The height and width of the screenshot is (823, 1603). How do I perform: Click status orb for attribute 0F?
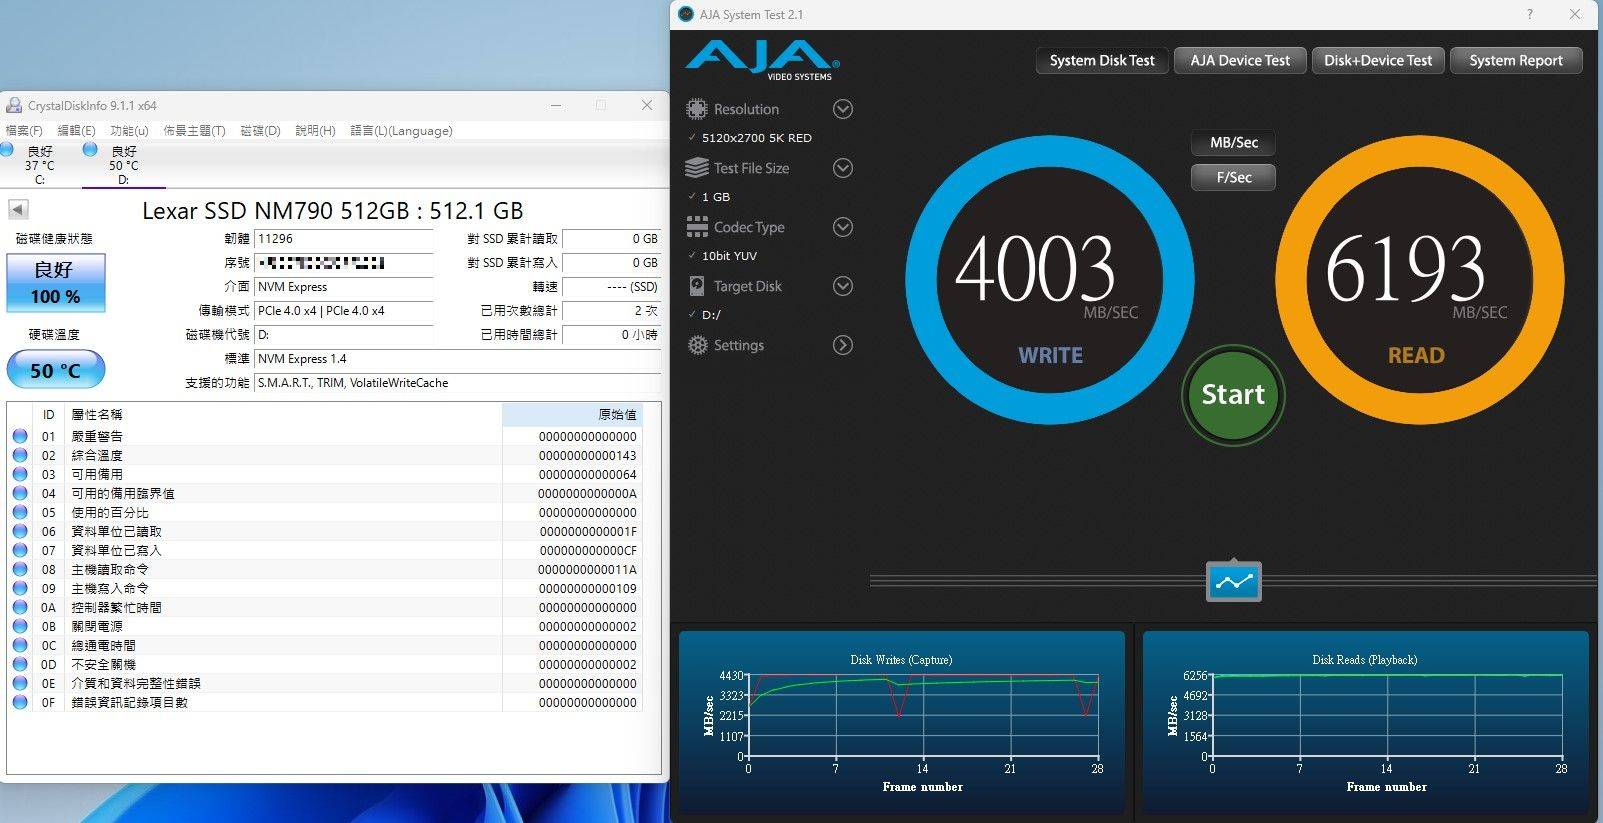[x=20, y=702]
